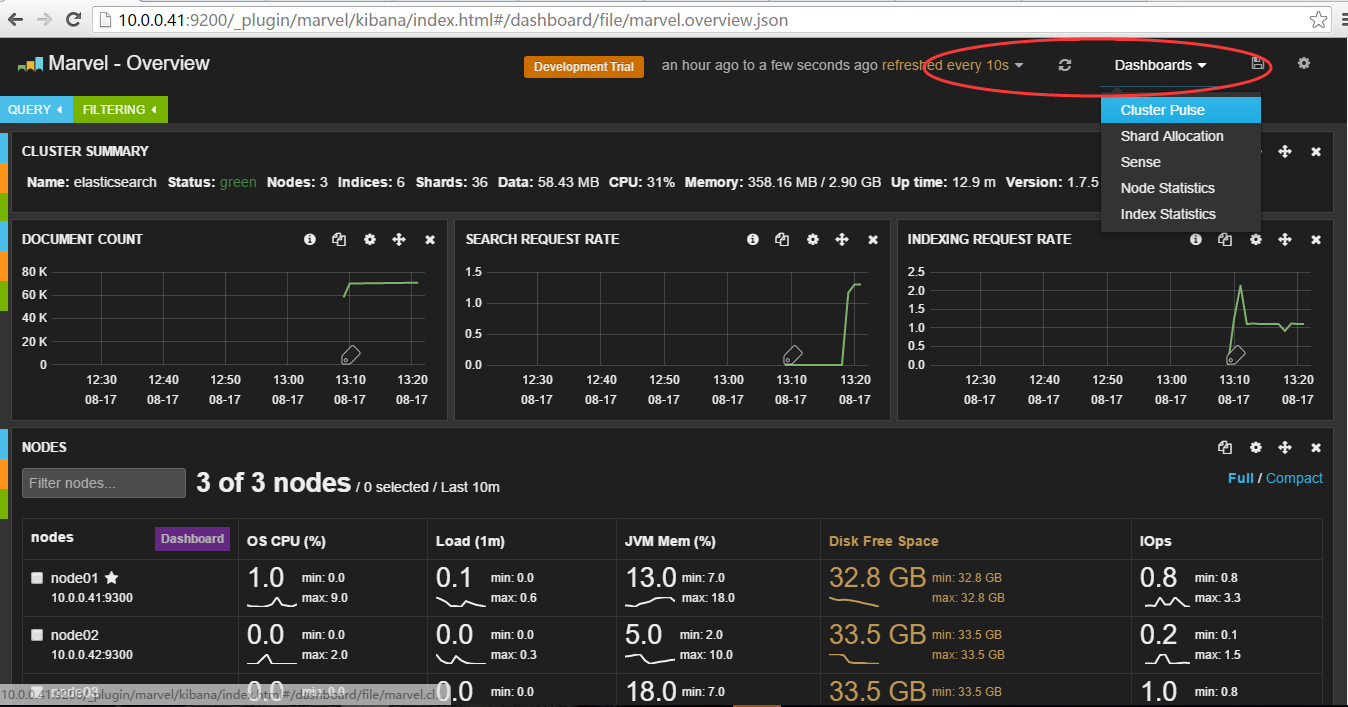This screenshot has width=1348, height=707.
Task: Click move handle of Document Count panel
Action: [x=399, y=240]
